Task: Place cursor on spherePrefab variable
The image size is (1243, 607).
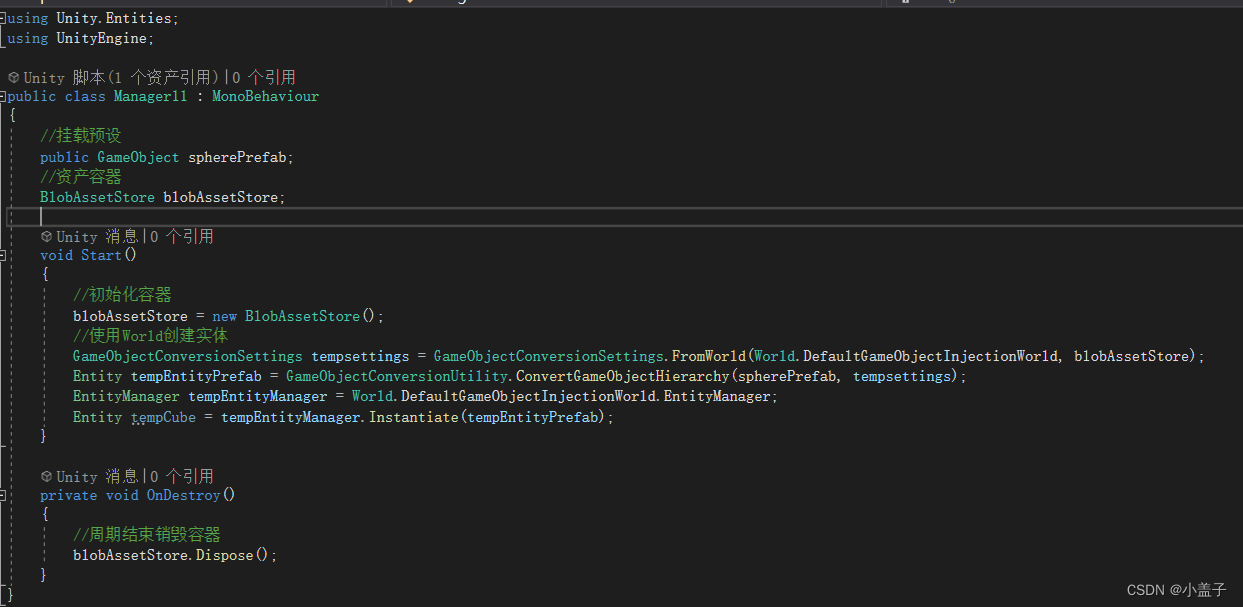Action: pyautogui.click(x=237, y=157)
